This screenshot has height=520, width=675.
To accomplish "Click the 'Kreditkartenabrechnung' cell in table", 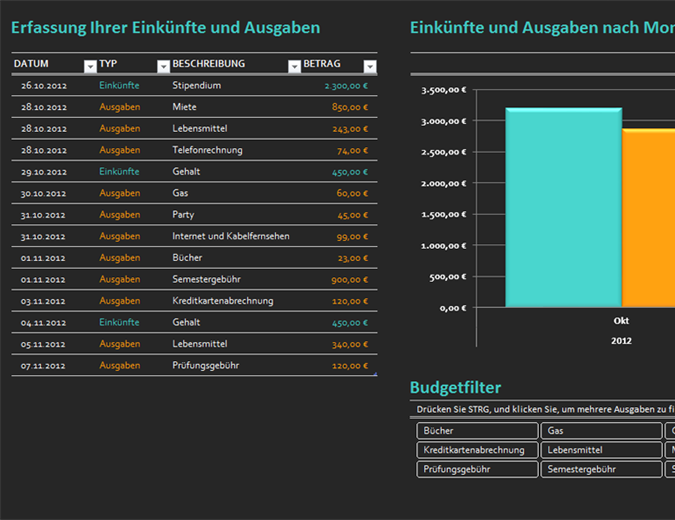I will click(x=223, y=300).
